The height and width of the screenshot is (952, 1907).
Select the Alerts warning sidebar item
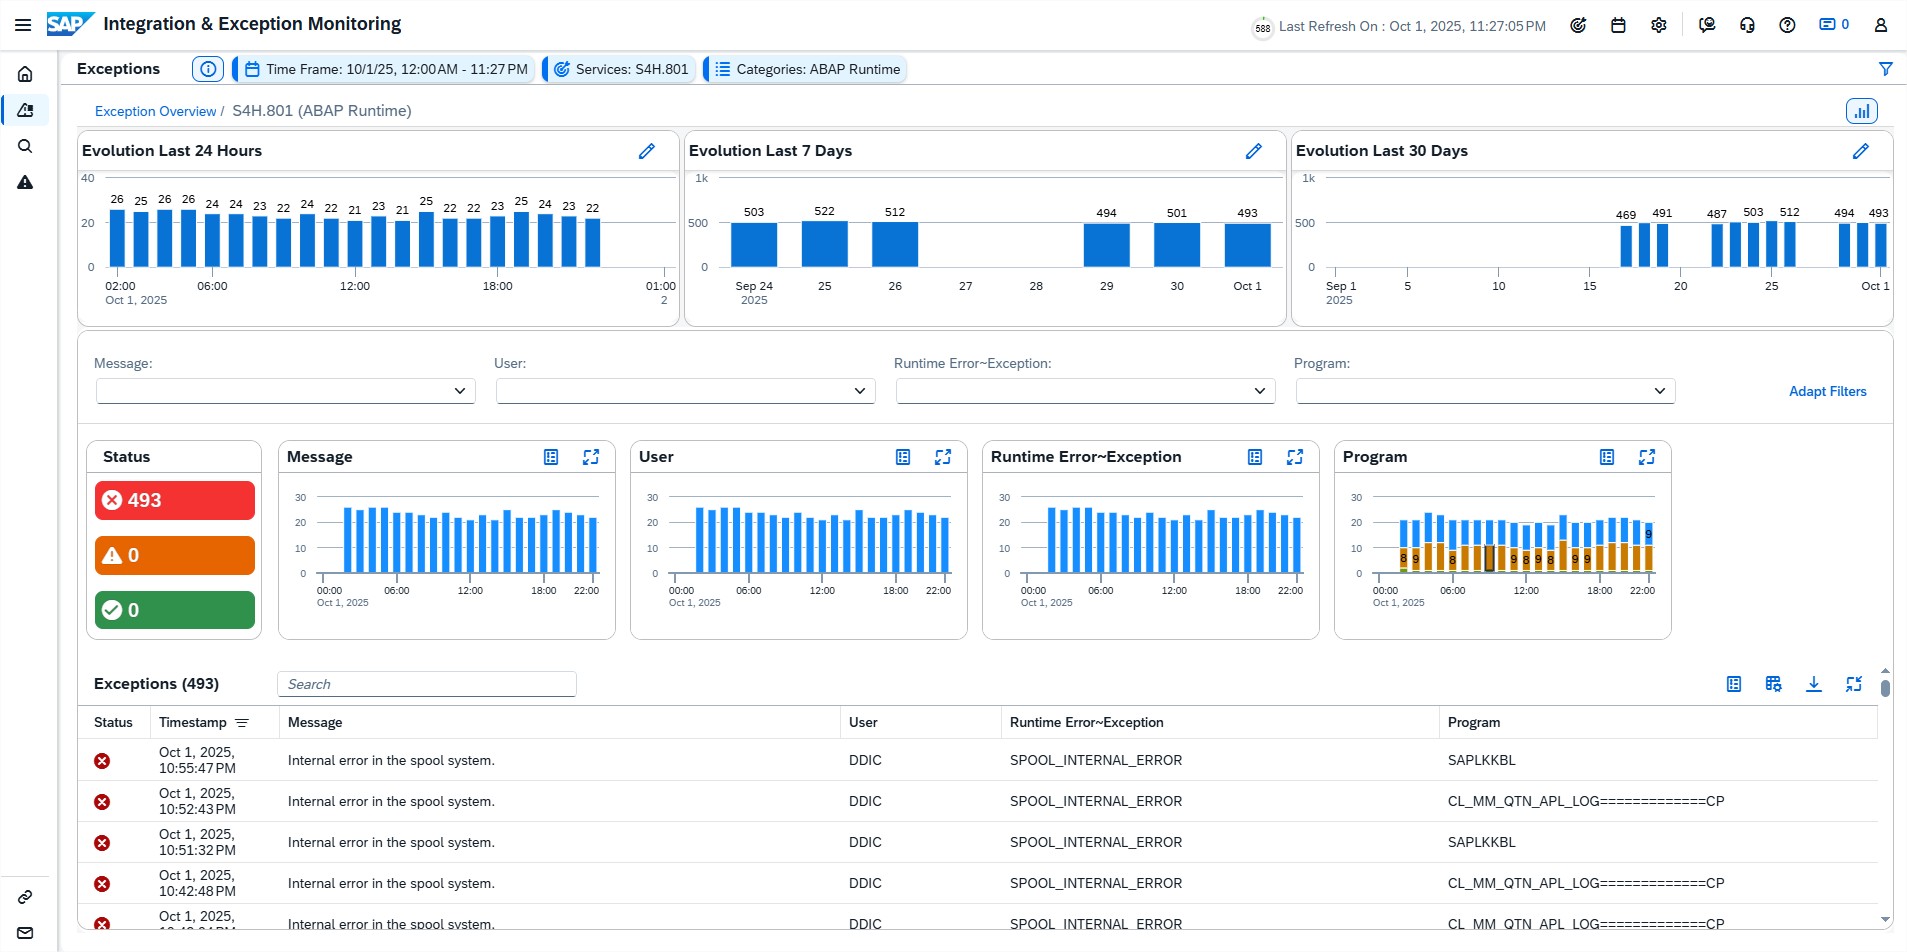click(25, 182)
